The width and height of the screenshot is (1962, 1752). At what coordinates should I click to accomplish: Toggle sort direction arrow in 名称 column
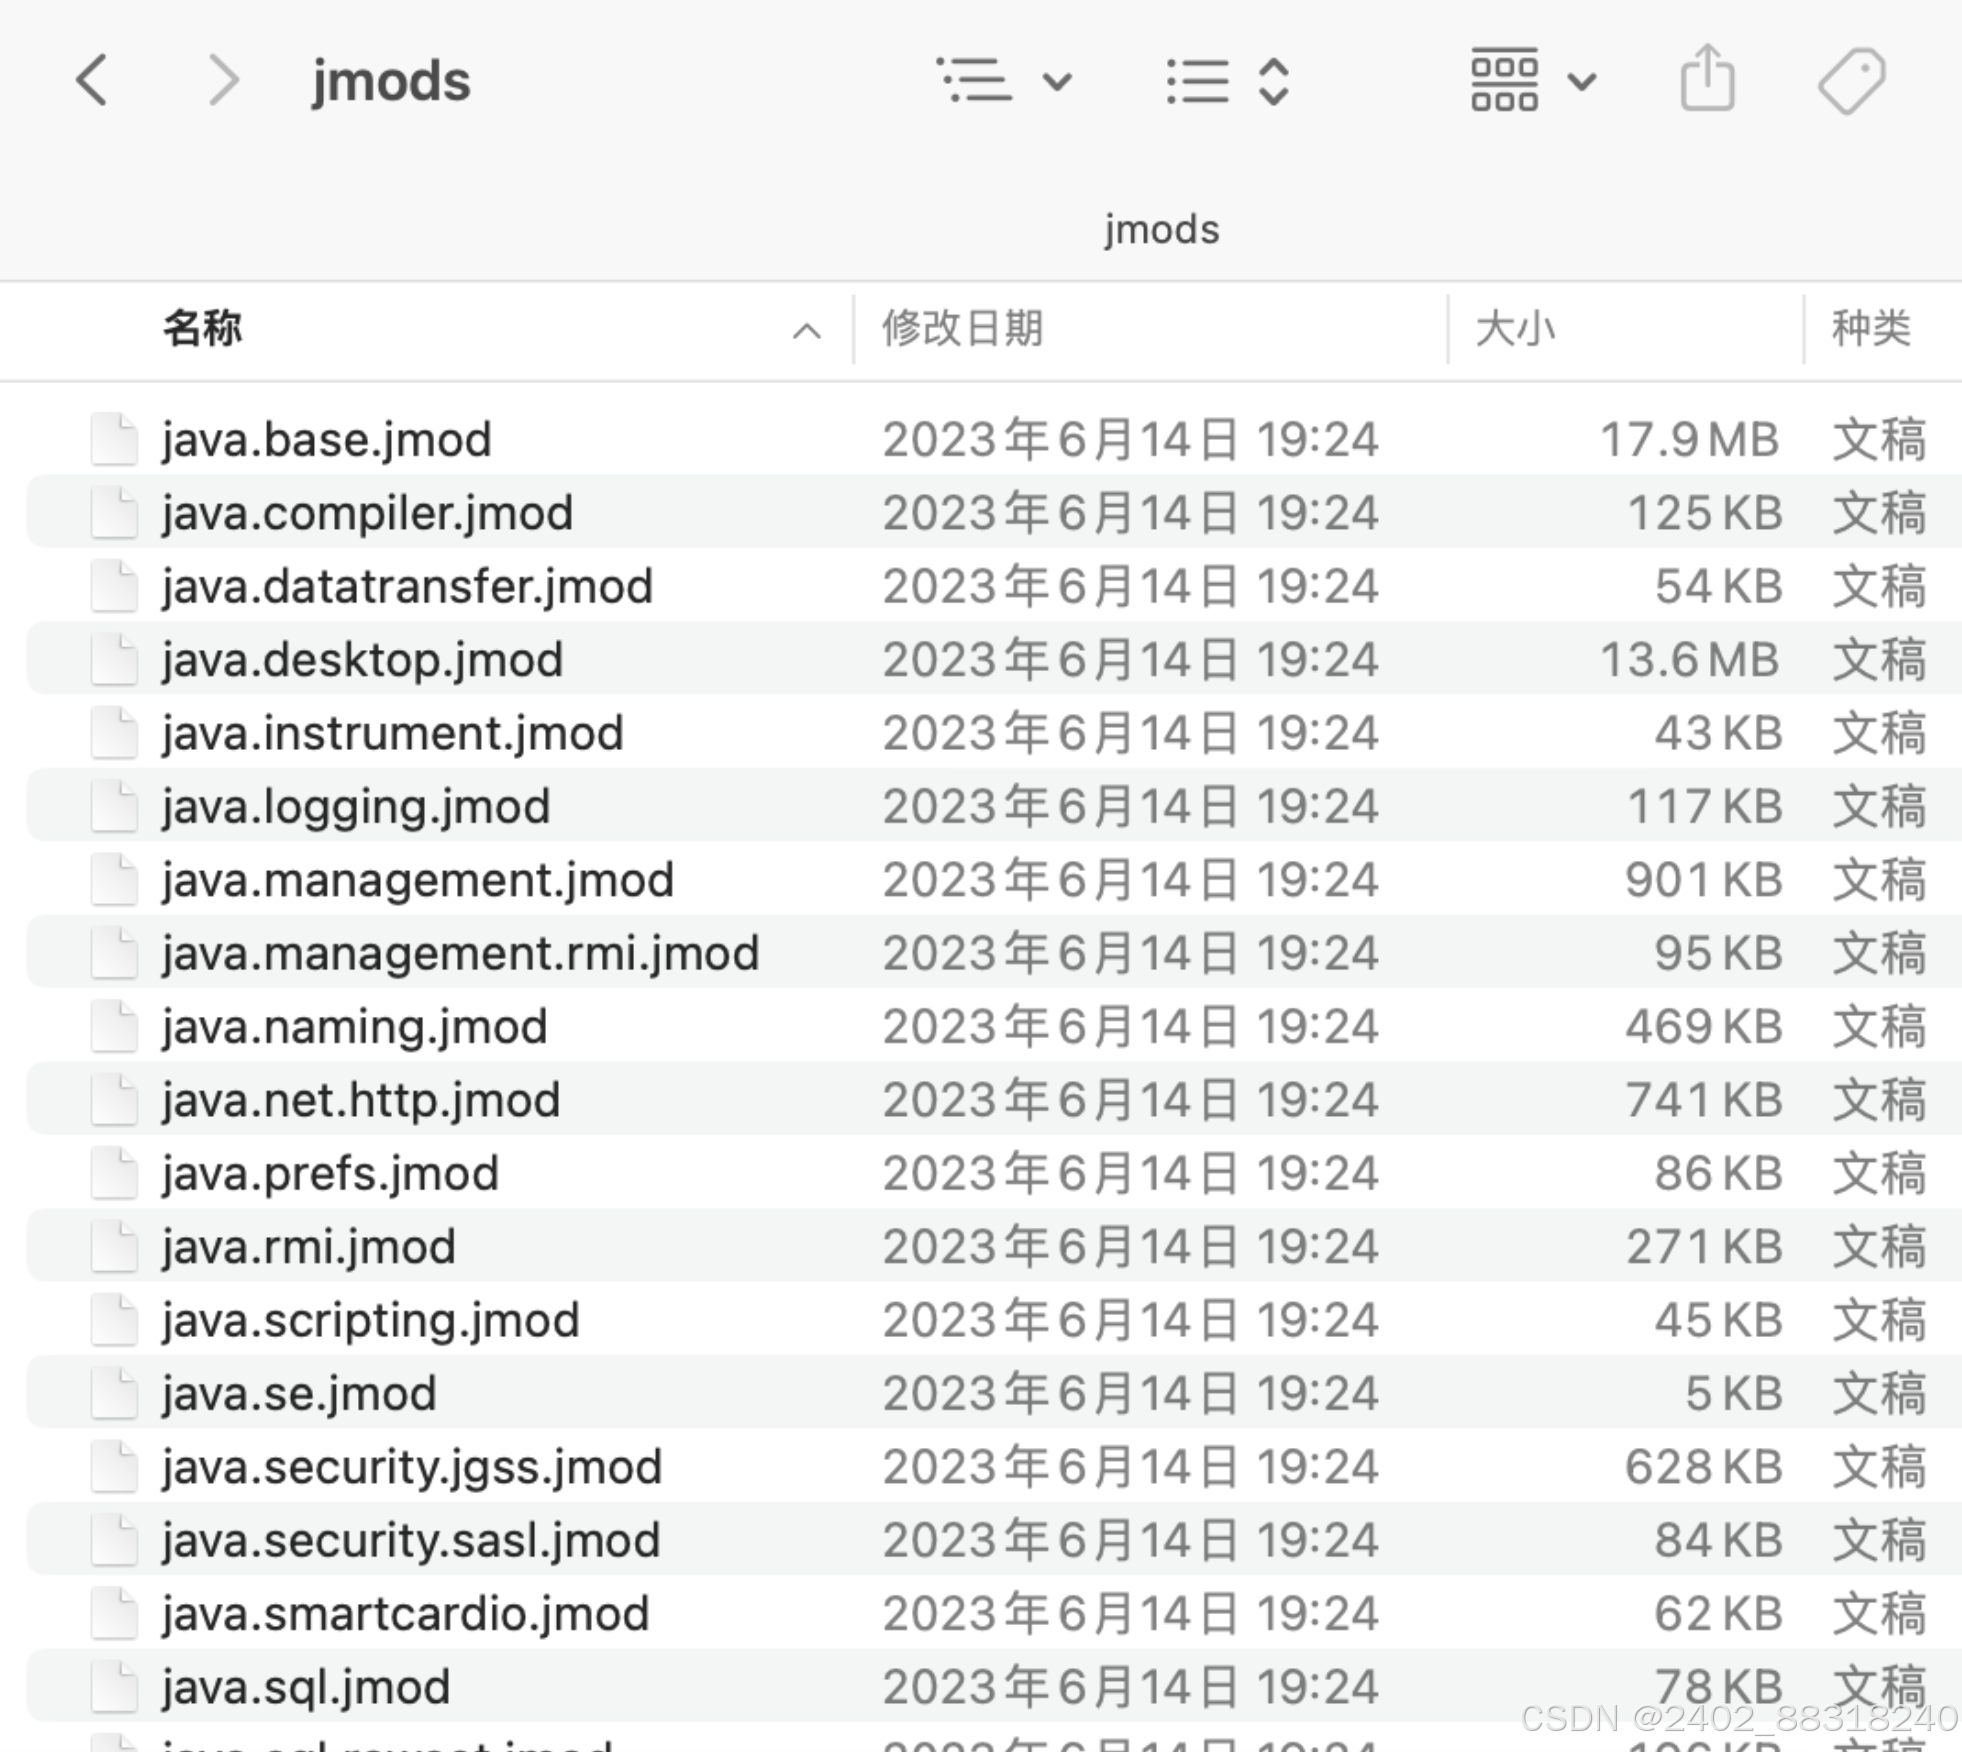click(806, 330)
